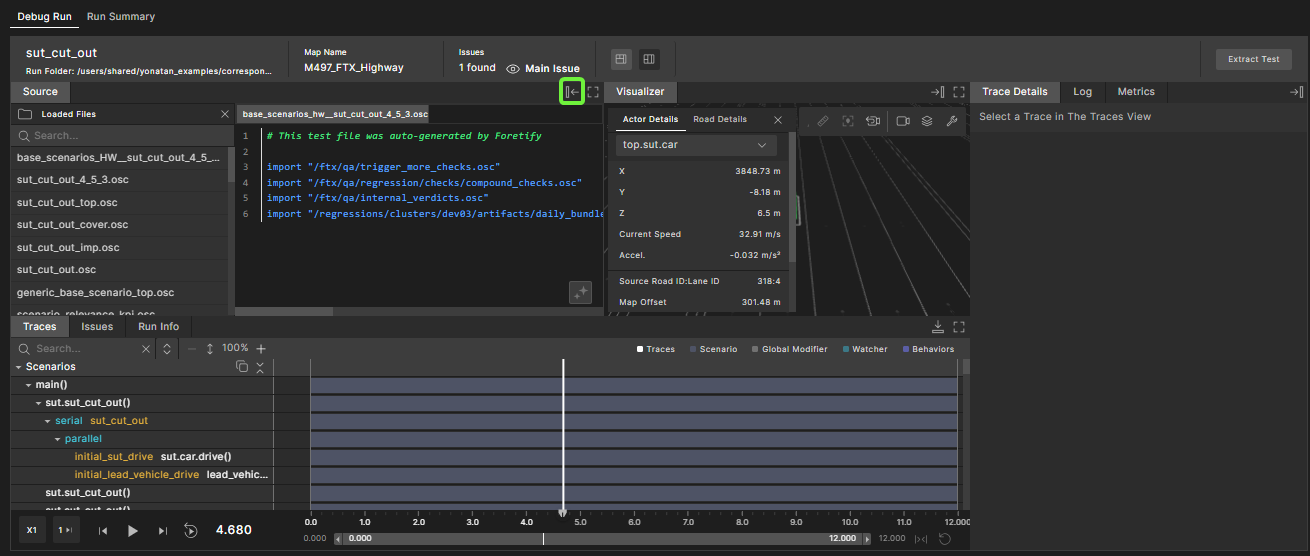Maximize the Visualizer panel to fullscreen
Screen dimensions: 1310x556
[958, 92]
